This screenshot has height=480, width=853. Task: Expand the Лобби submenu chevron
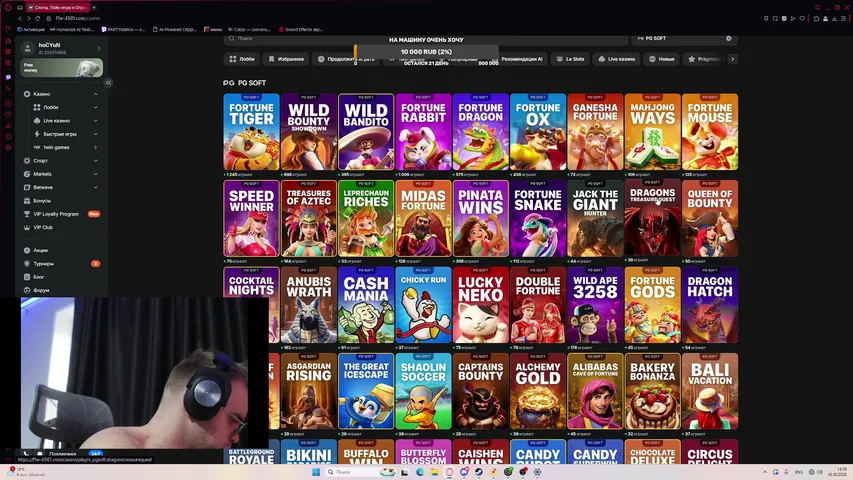(x=96, y=107)
